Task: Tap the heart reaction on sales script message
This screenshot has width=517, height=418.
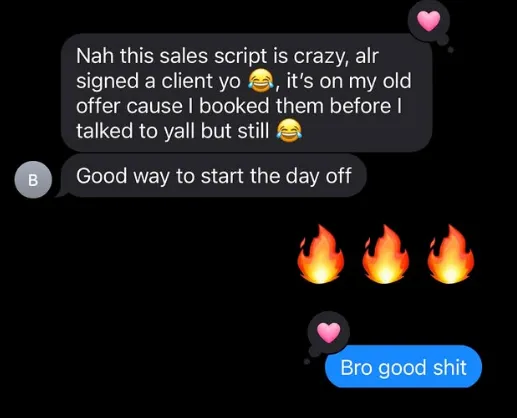Action: [x=429, y=21]
